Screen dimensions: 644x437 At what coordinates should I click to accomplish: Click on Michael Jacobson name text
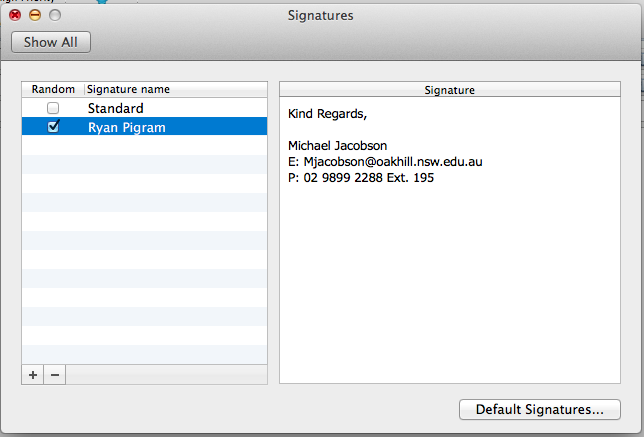click(338, 145)
